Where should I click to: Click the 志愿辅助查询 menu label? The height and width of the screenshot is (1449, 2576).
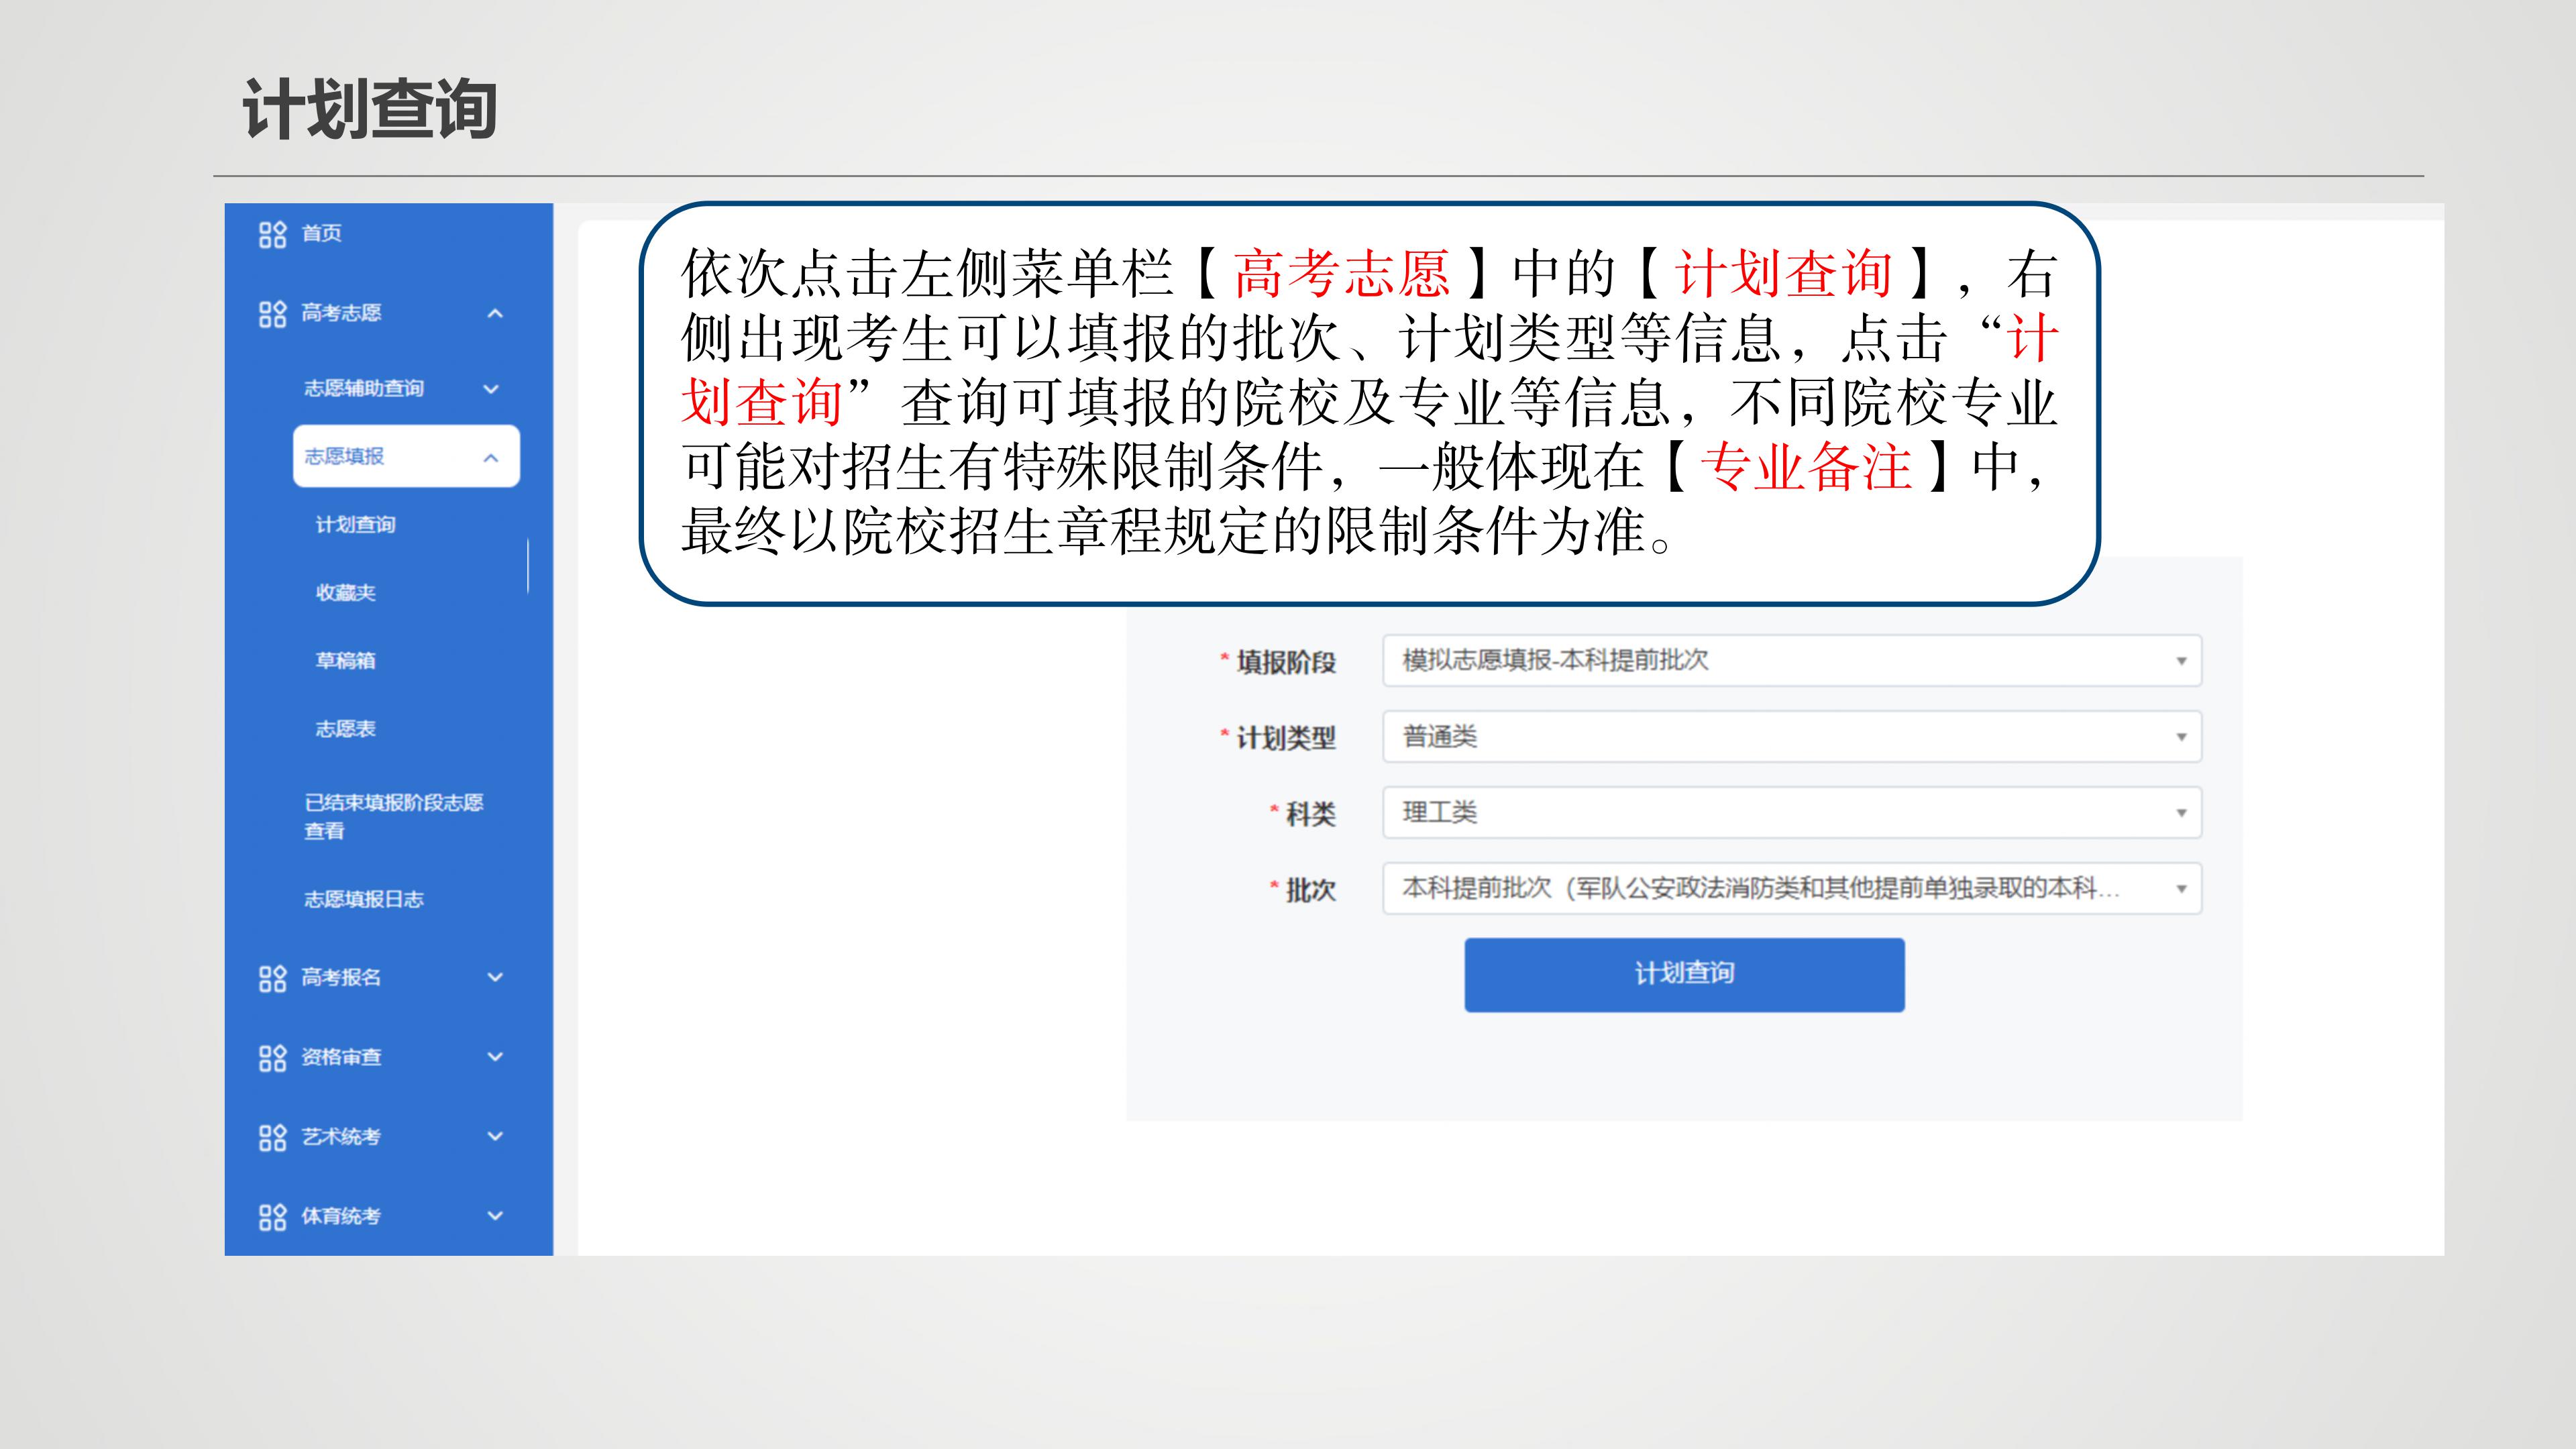(364, 388)
